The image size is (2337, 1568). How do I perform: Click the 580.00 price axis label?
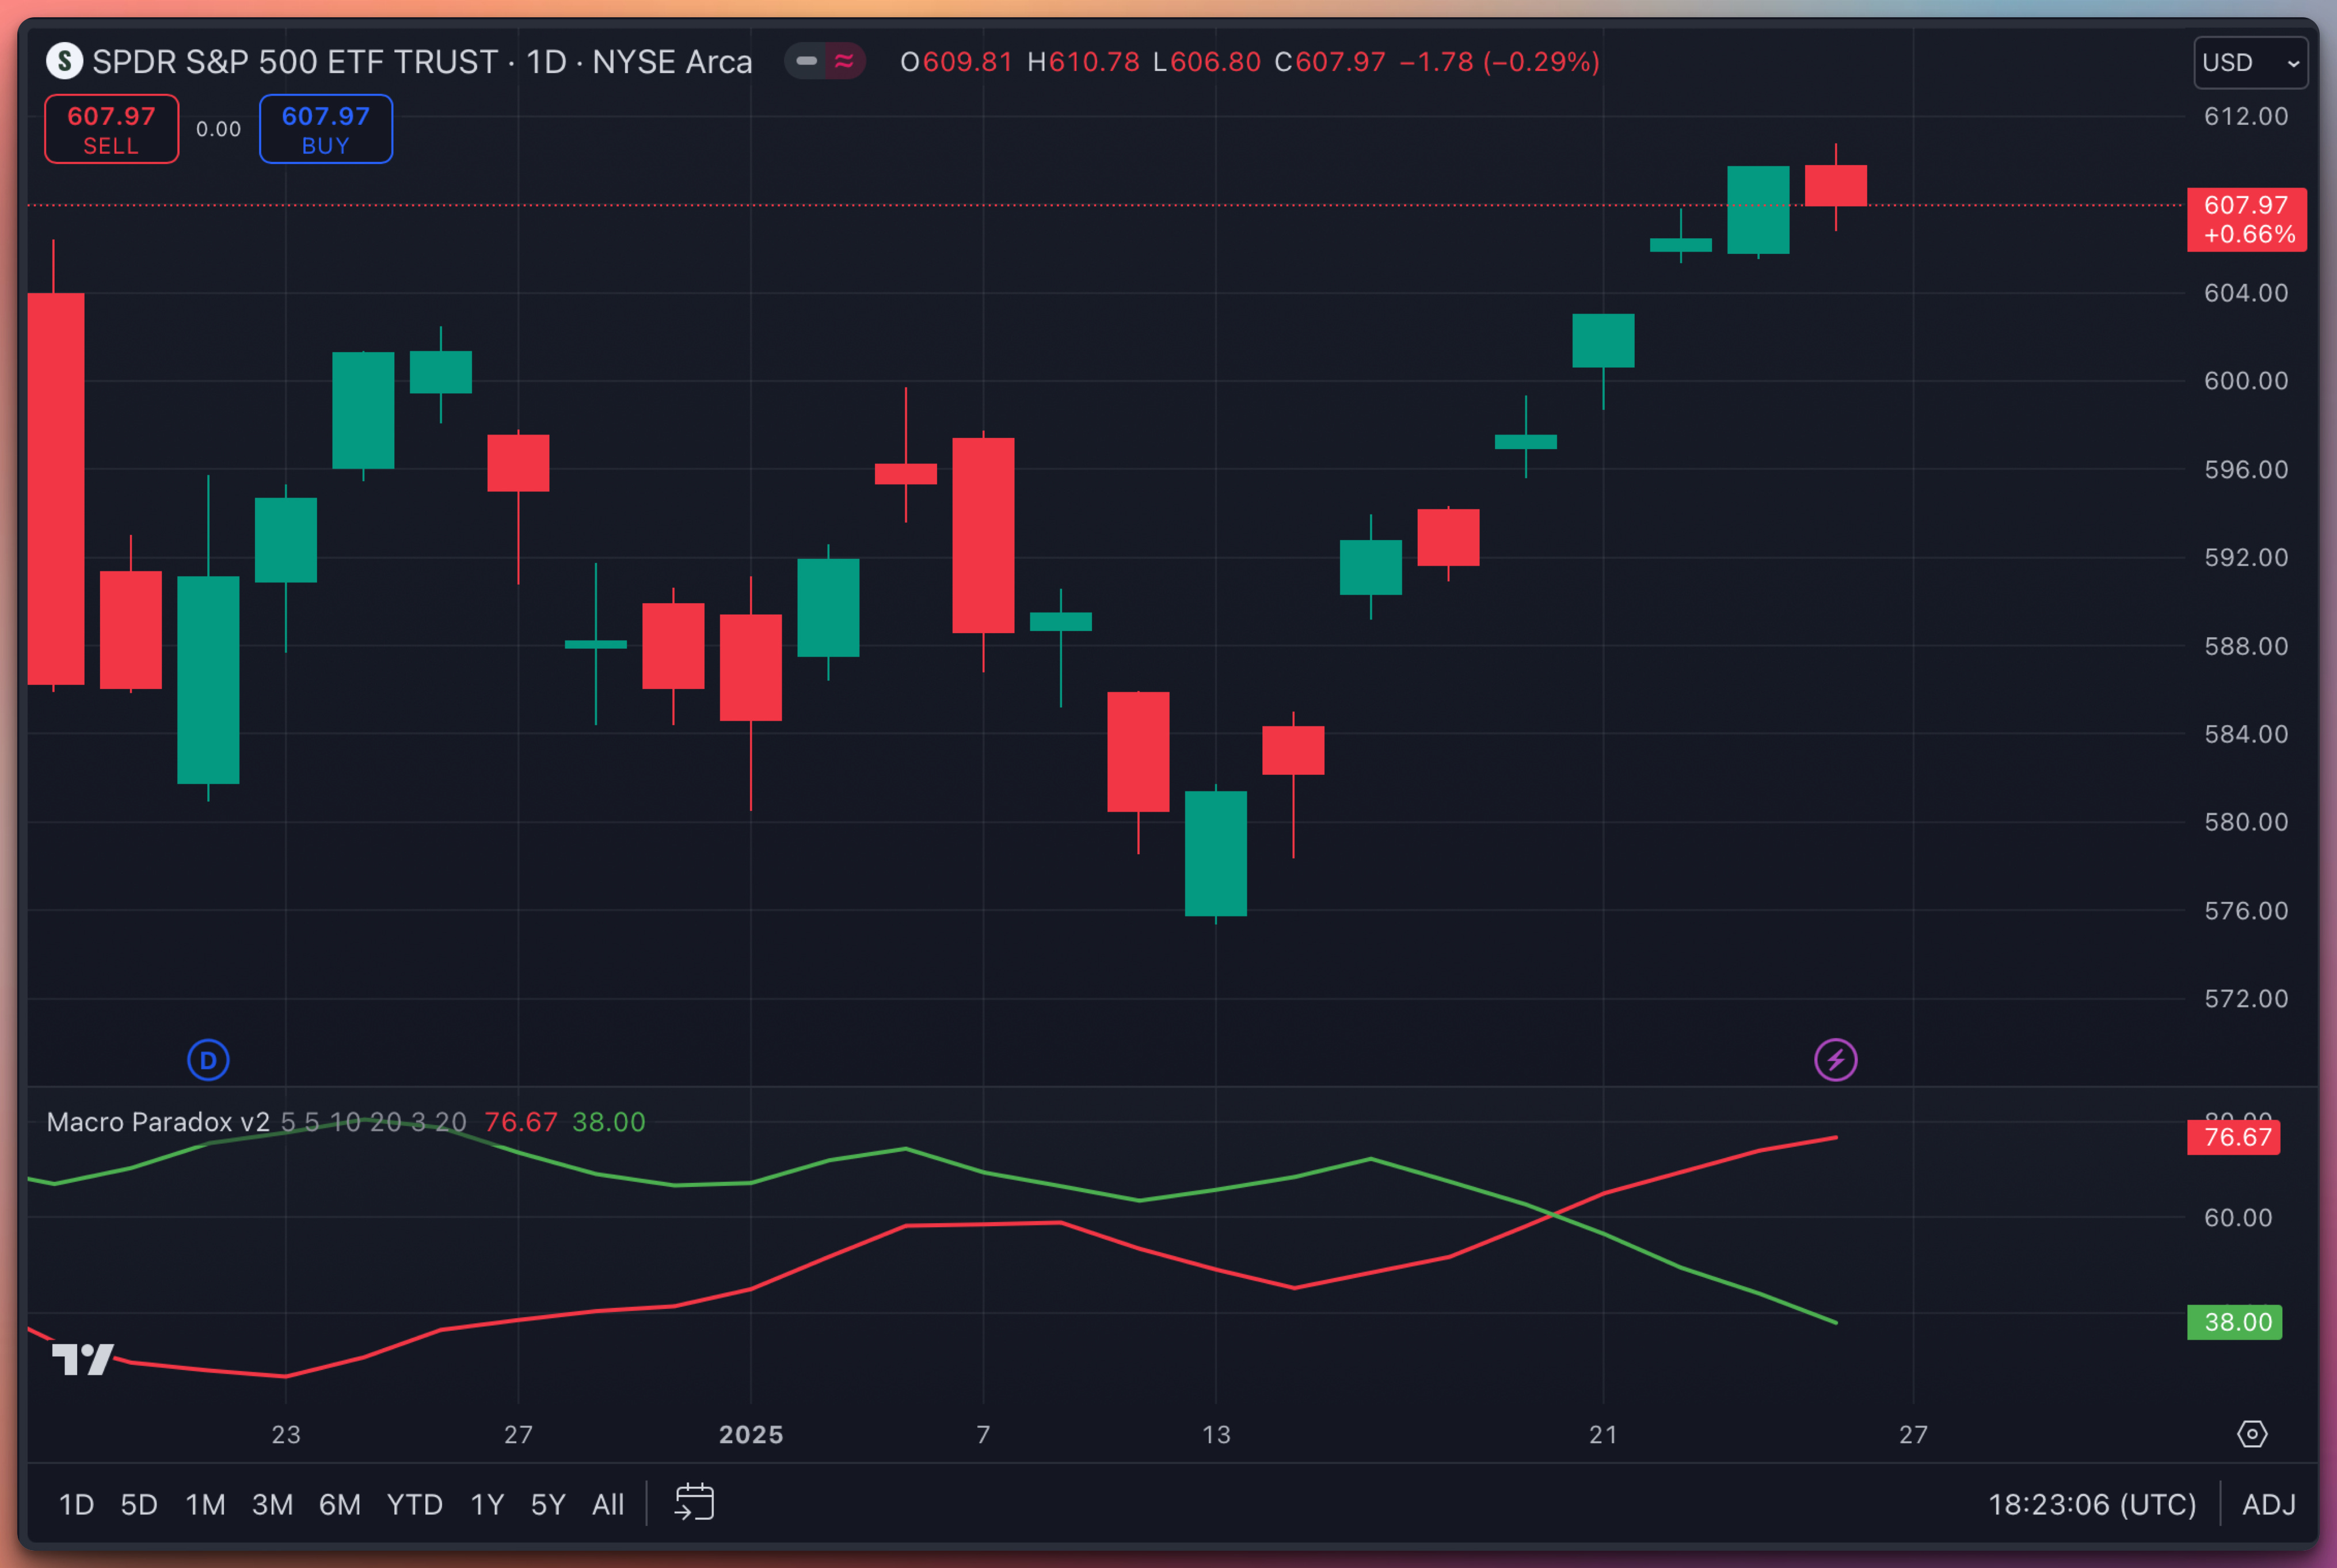pyautogui.click(x=2246, y=822)
